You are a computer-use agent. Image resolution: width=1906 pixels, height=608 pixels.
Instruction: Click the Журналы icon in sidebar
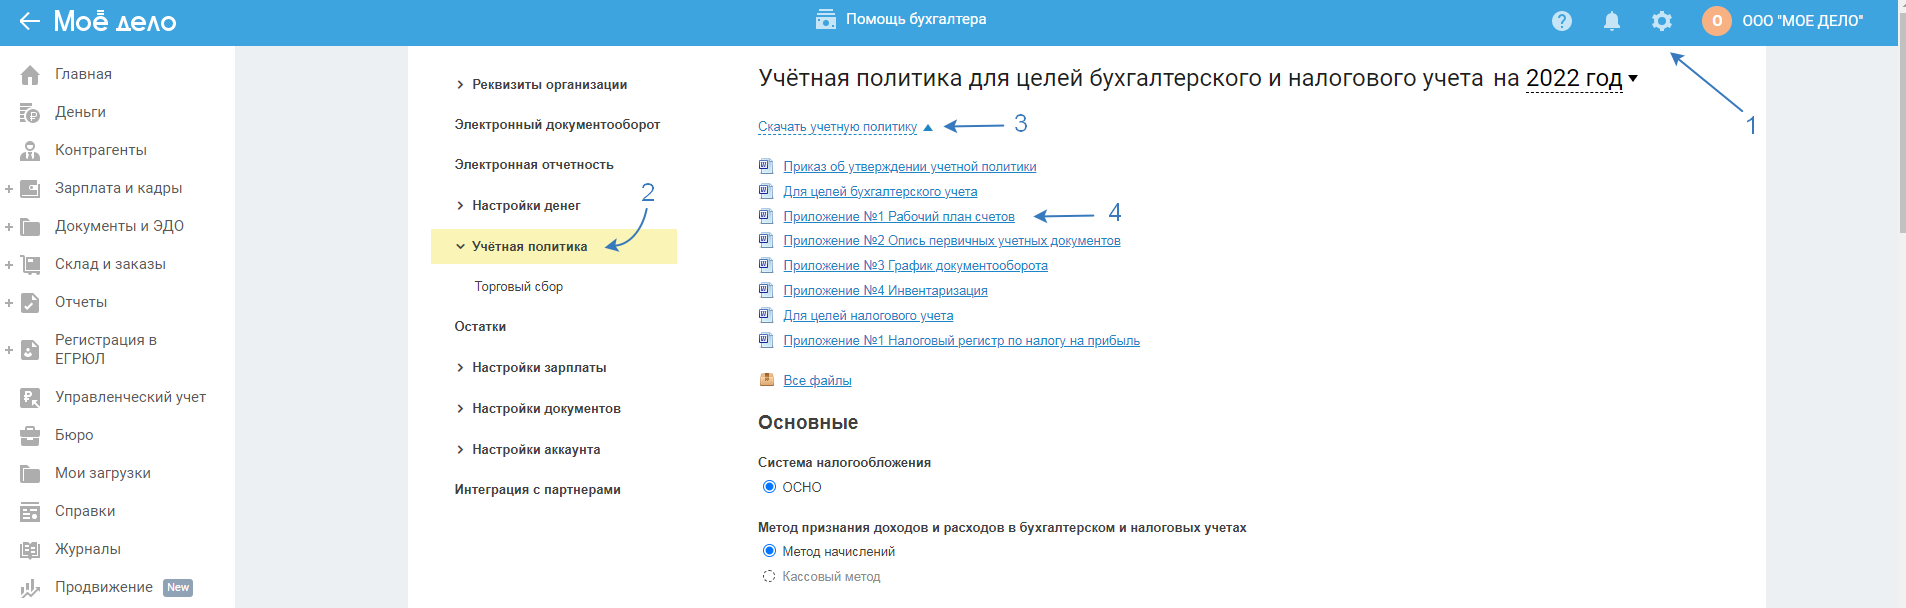(x=30, y=550)
